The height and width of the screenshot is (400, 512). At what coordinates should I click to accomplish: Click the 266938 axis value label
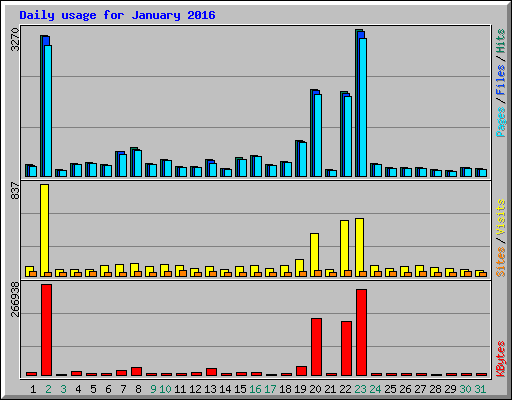(x=15, y=299)
